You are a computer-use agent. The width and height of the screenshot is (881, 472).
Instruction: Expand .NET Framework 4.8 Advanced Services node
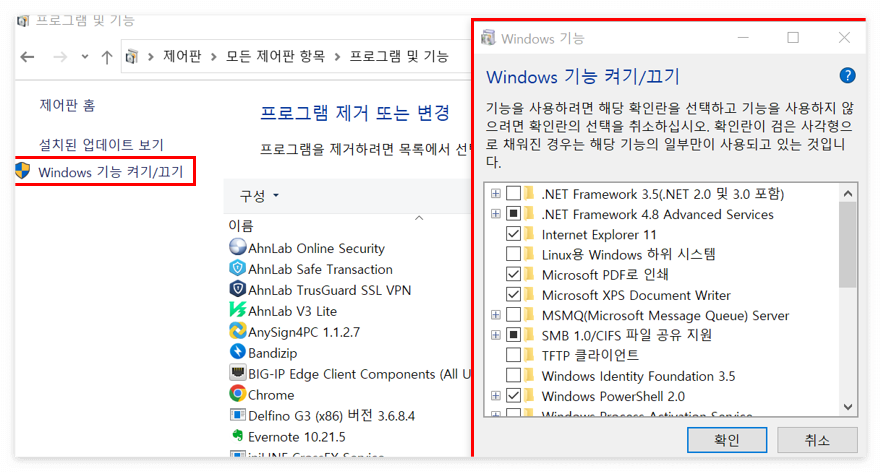click(496, 214)
